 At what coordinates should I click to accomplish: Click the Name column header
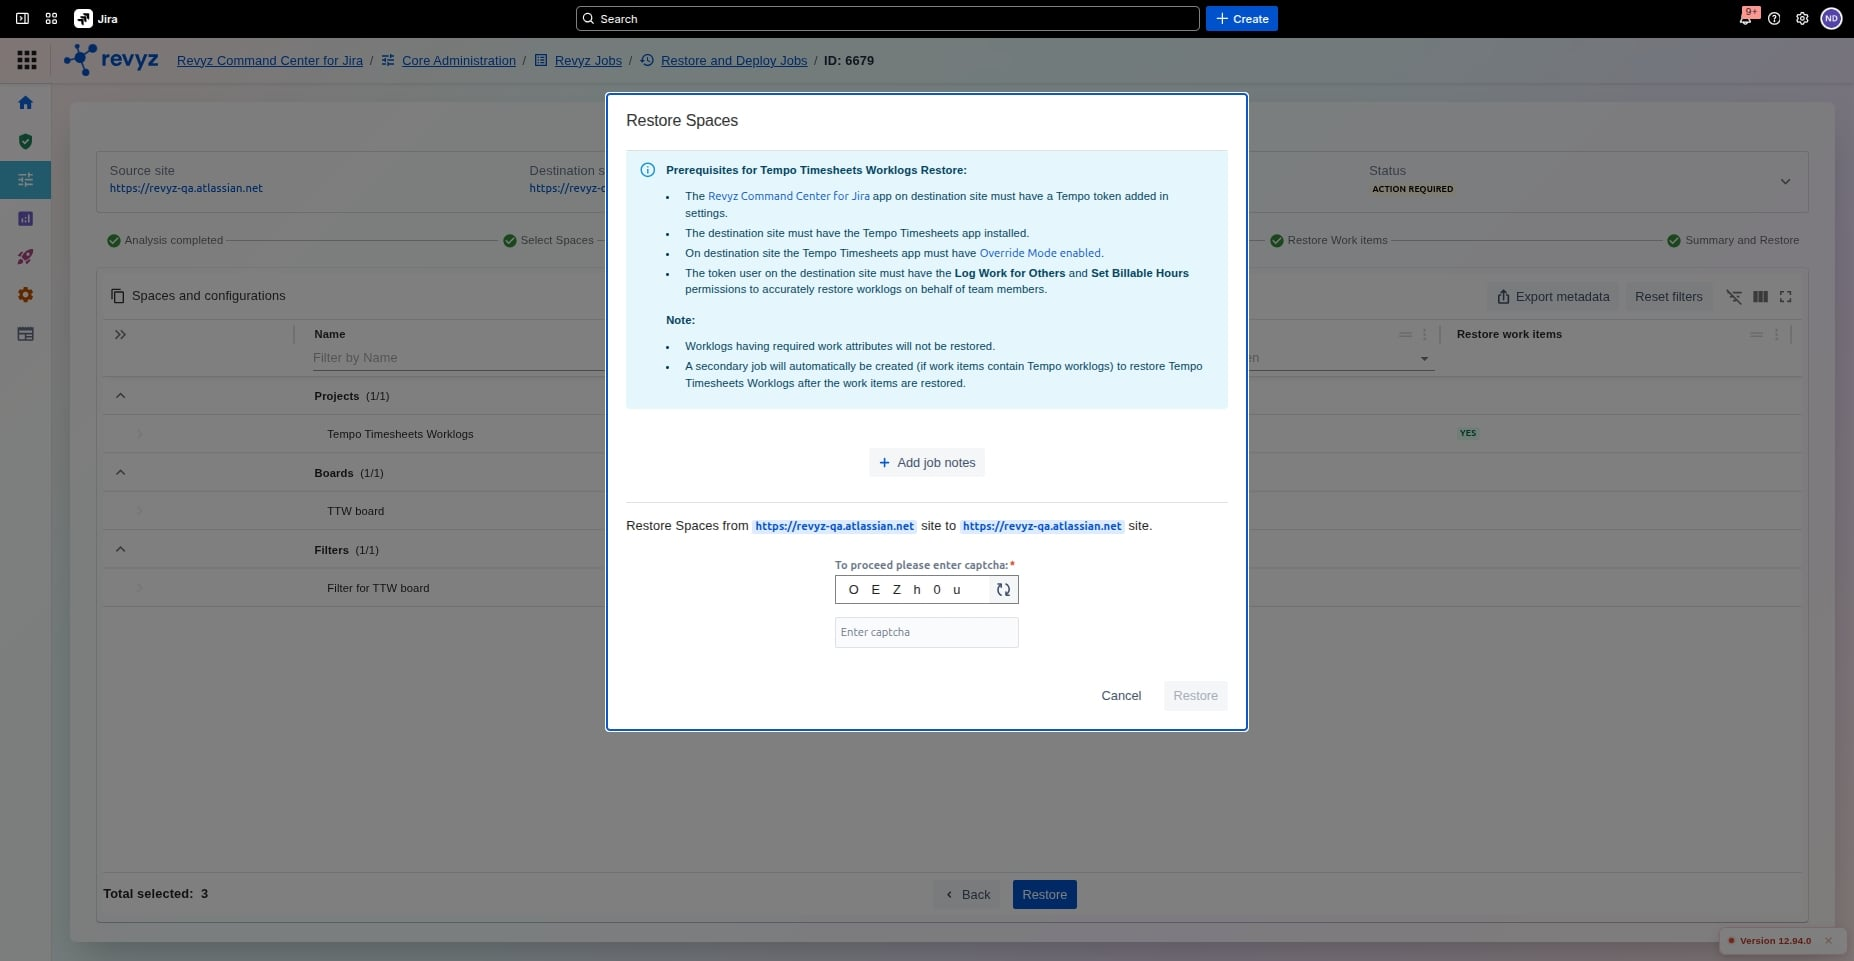[x=330, y=335]
